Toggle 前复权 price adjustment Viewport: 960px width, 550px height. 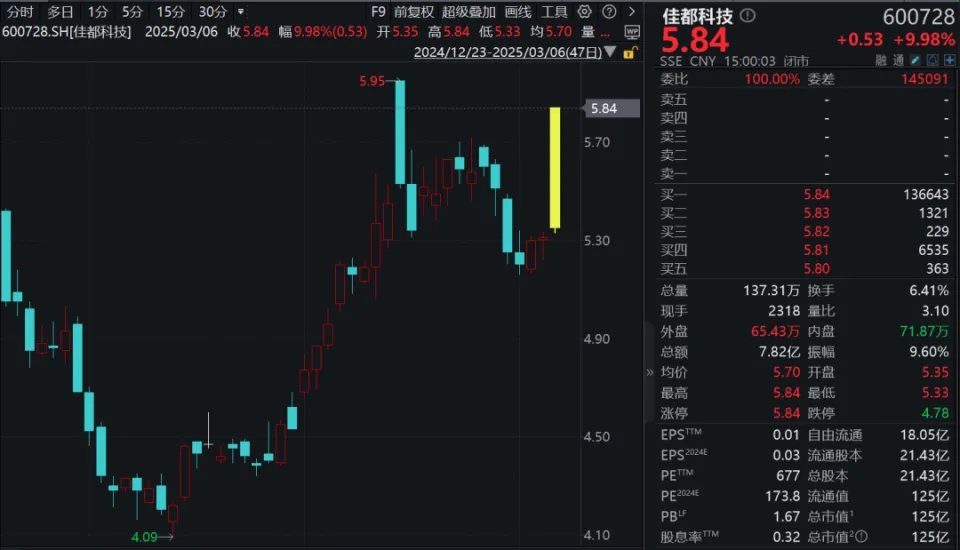pos(414,12)
